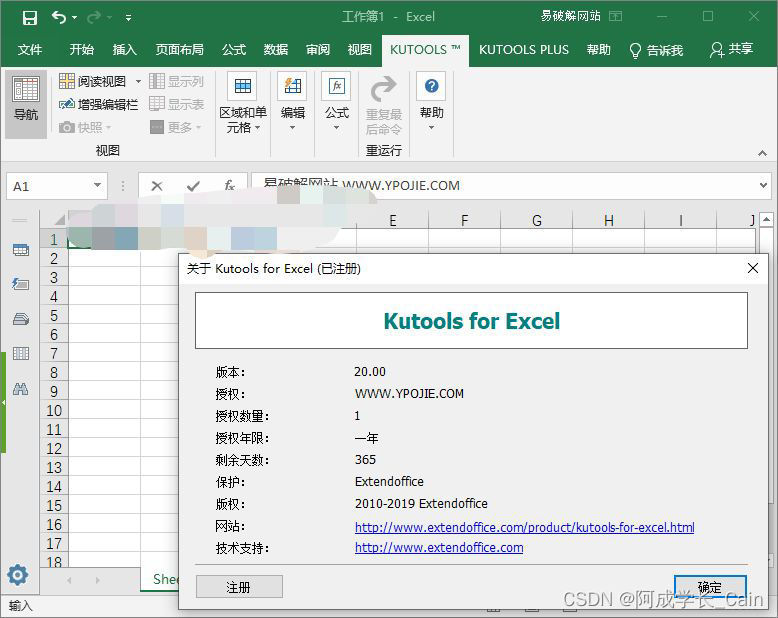Confirm entry with checkmark icon
Viewport: 778px width, 618px height.
193,186
